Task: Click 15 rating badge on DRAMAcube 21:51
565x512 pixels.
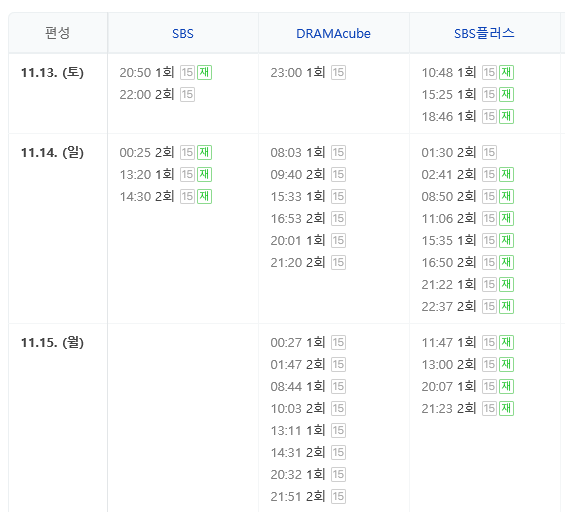Action: pos(338,496)
